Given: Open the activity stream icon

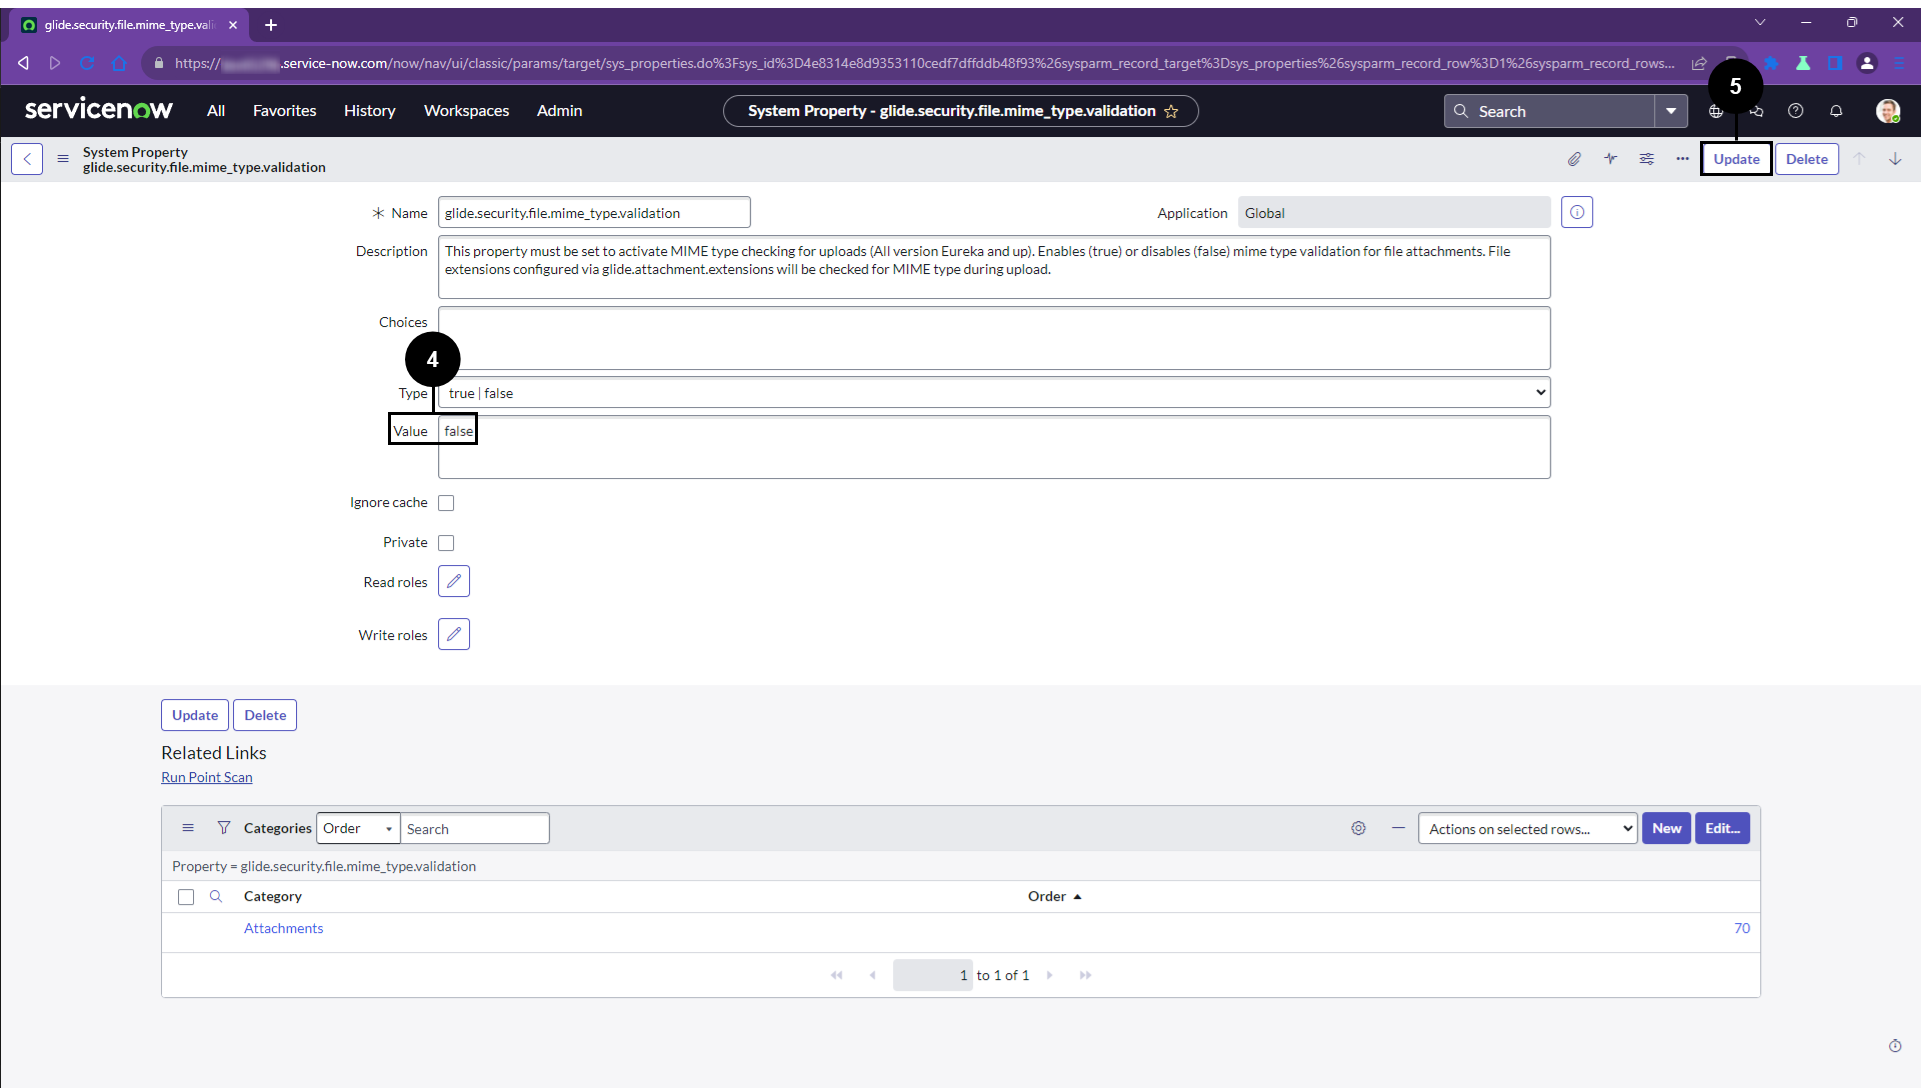Looking at the screenshot, I should pos(1610,159).
